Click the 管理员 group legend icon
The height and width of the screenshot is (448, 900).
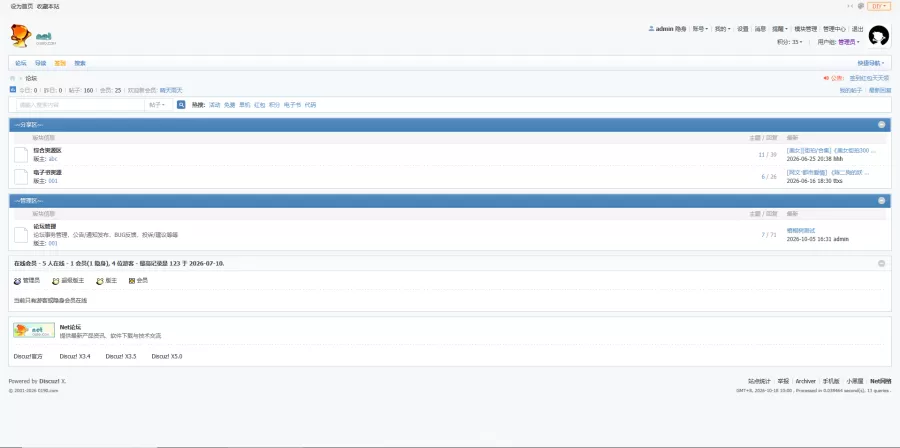tap(17, 281)
